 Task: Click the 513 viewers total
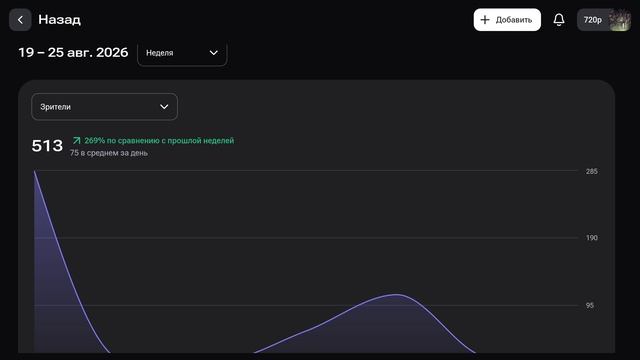coord(47,146)
